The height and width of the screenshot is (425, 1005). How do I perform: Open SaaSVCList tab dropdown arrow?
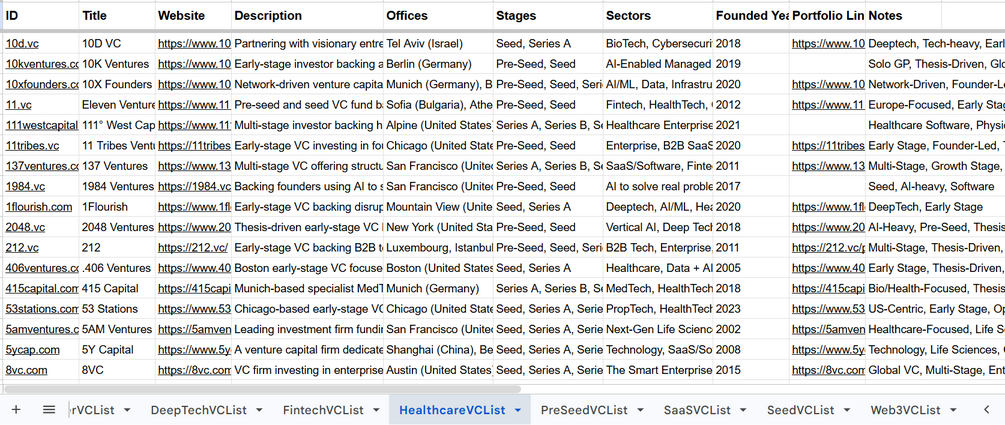tap(743, 410)
